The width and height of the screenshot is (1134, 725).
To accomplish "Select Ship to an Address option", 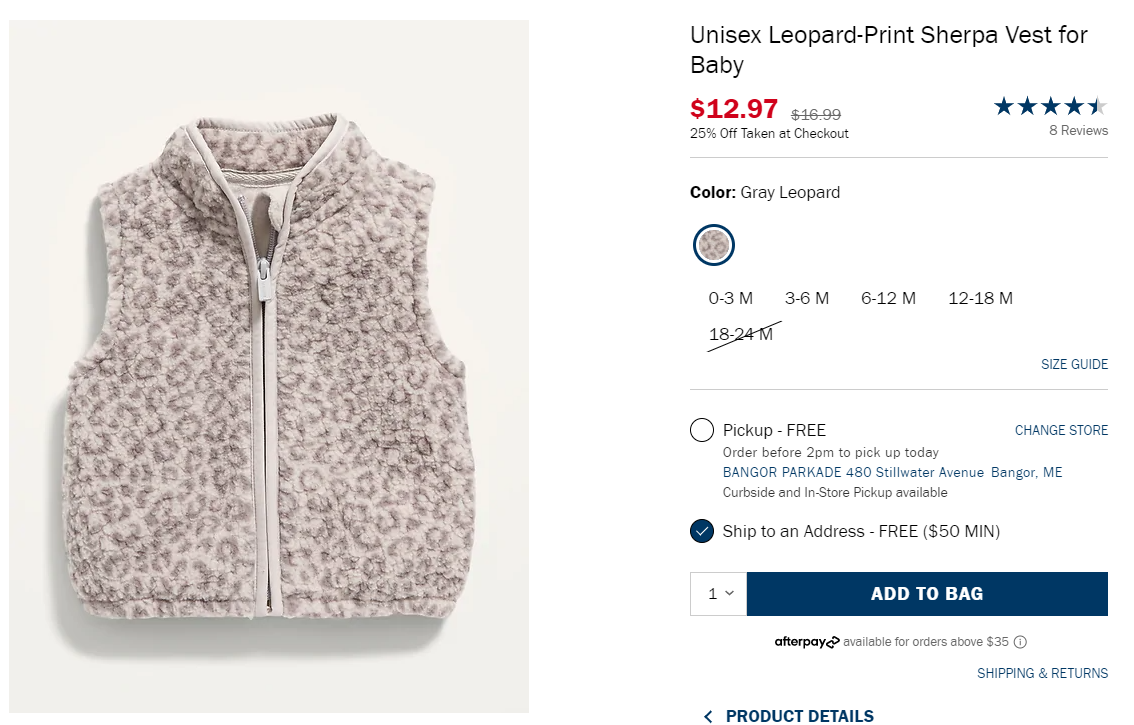I will pyautogui.click(x=702, y=531).
